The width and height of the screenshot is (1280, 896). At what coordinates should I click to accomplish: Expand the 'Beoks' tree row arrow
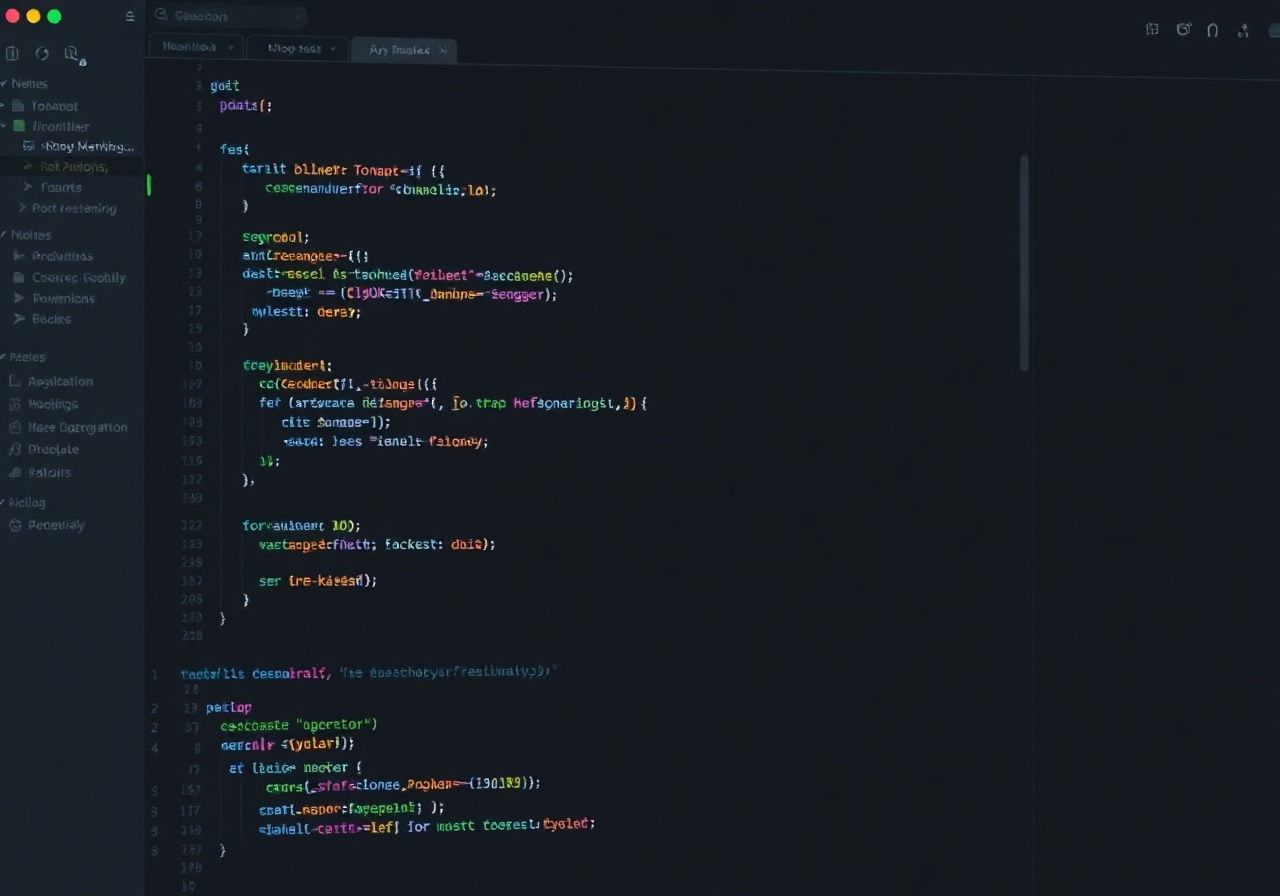point(19,319)
